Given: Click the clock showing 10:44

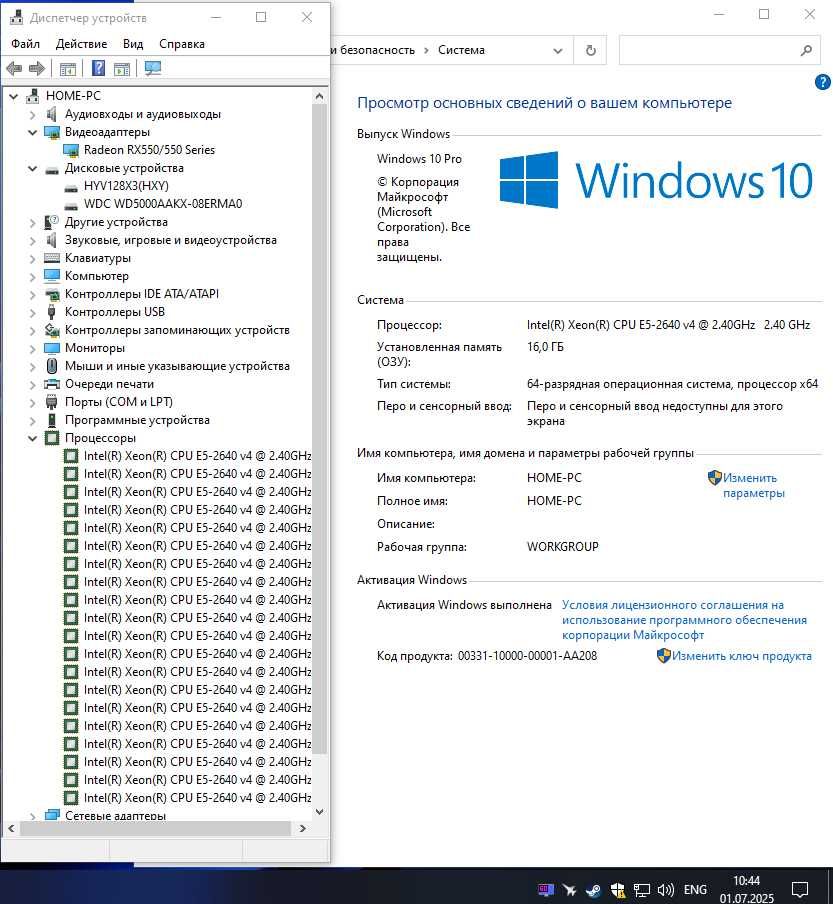Looking at the screenshot, I should pos(747,881).
